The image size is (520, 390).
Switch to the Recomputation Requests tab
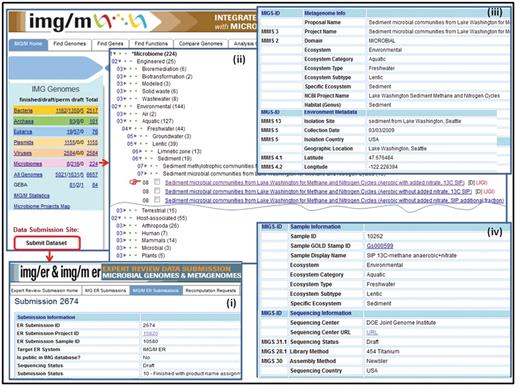(x=211, y=290)
